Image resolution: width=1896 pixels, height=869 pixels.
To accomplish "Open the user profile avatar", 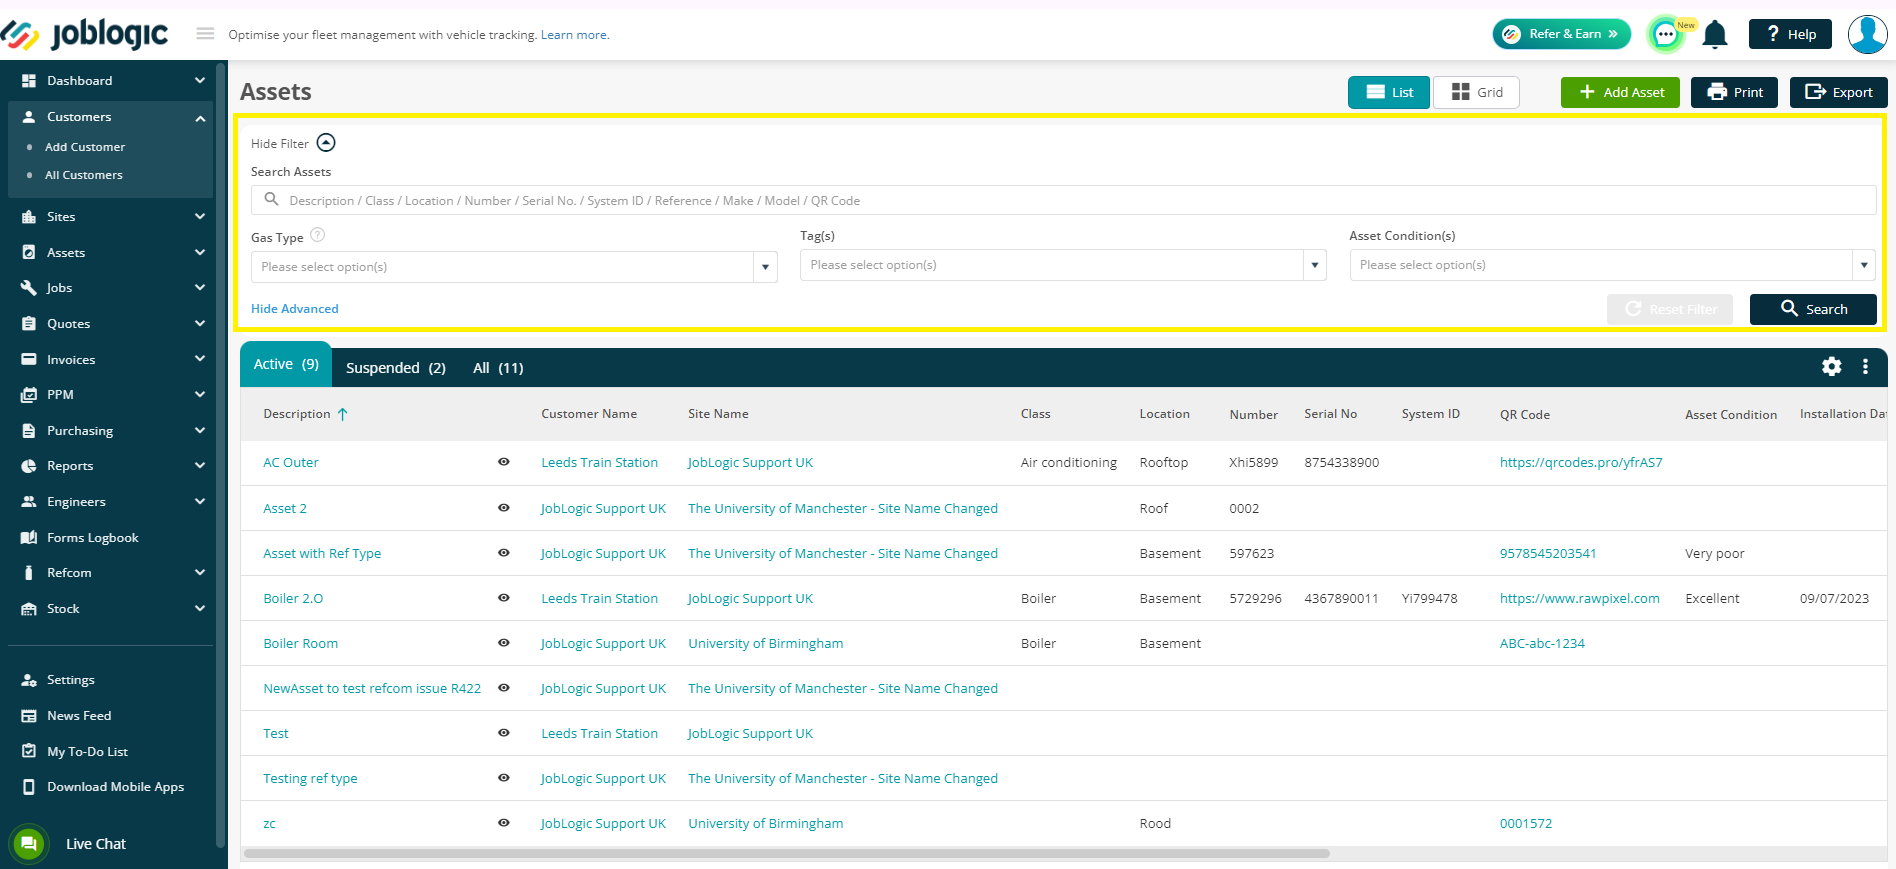I will 1867,34.
